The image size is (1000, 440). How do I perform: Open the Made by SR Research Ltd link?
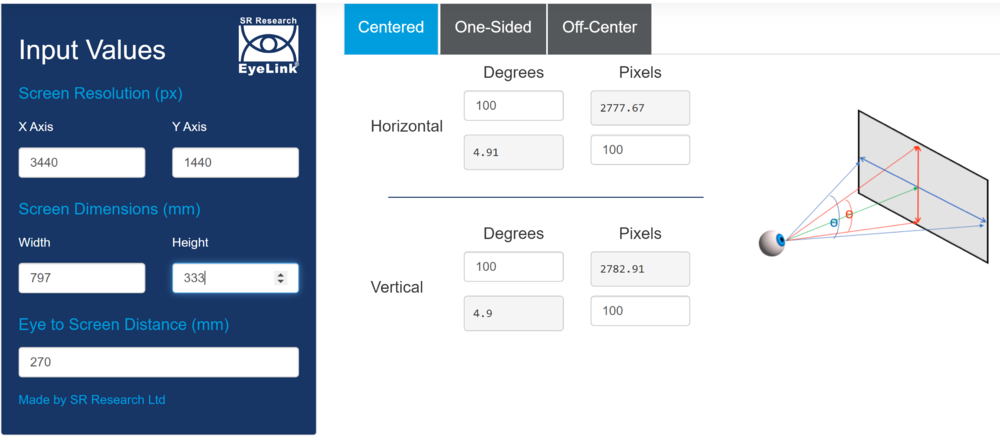[92, 400]
